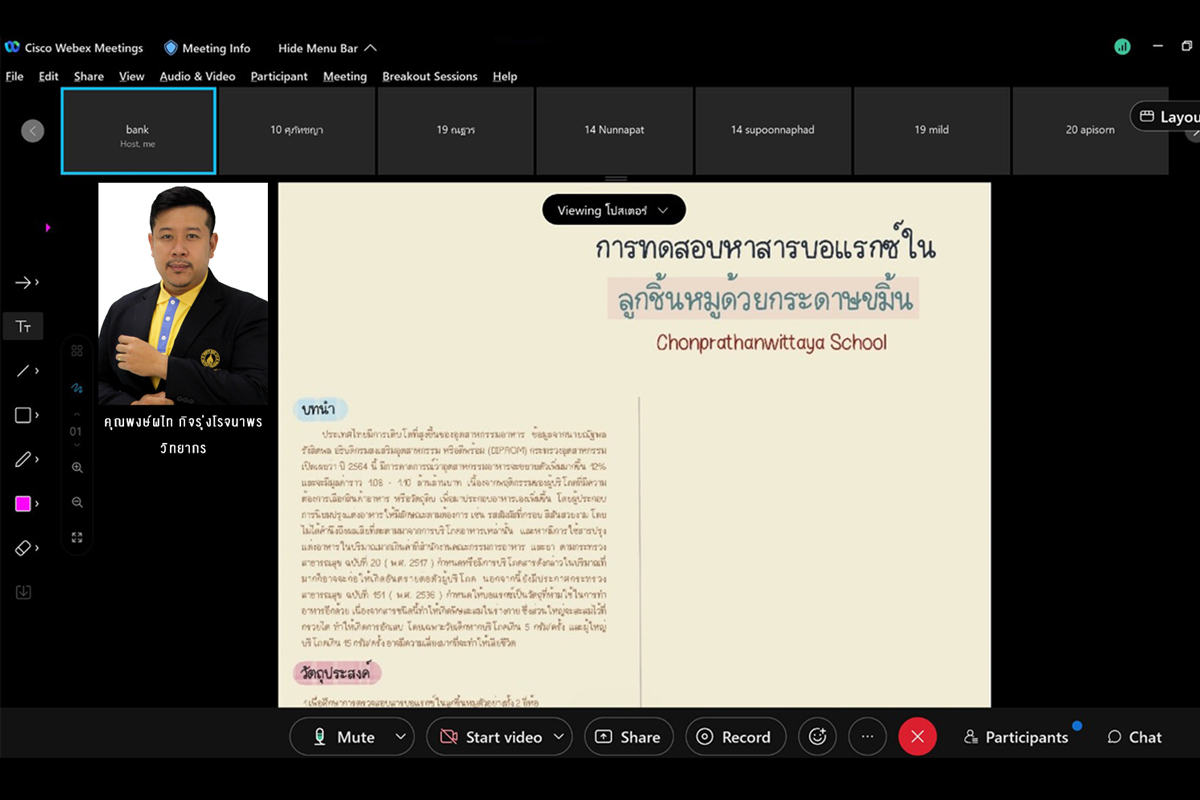1200x800 pixels.
Task: Expand the audio options arrow beside Mute
Action: 401,737
